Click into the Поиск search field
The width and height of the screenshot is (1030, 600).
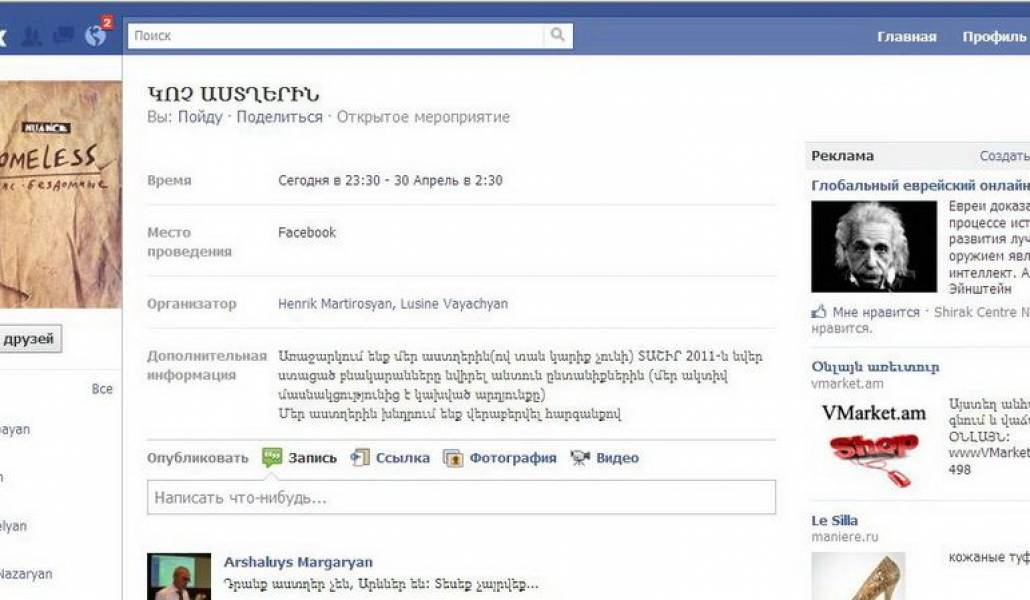coord(336,35)
